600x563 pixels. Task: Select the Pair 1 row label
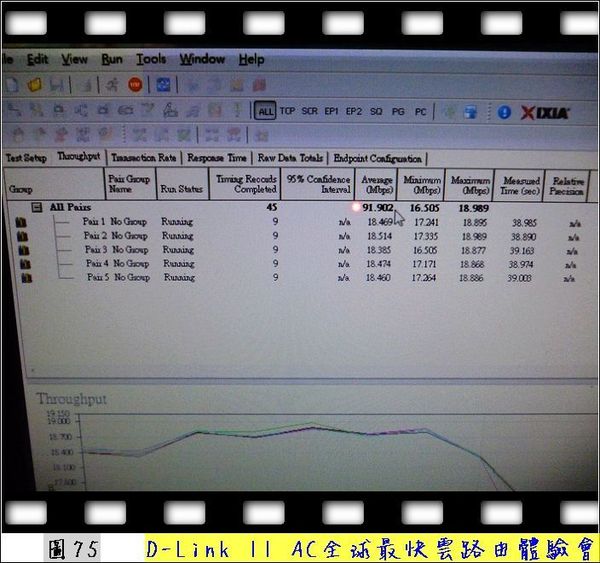94,222
